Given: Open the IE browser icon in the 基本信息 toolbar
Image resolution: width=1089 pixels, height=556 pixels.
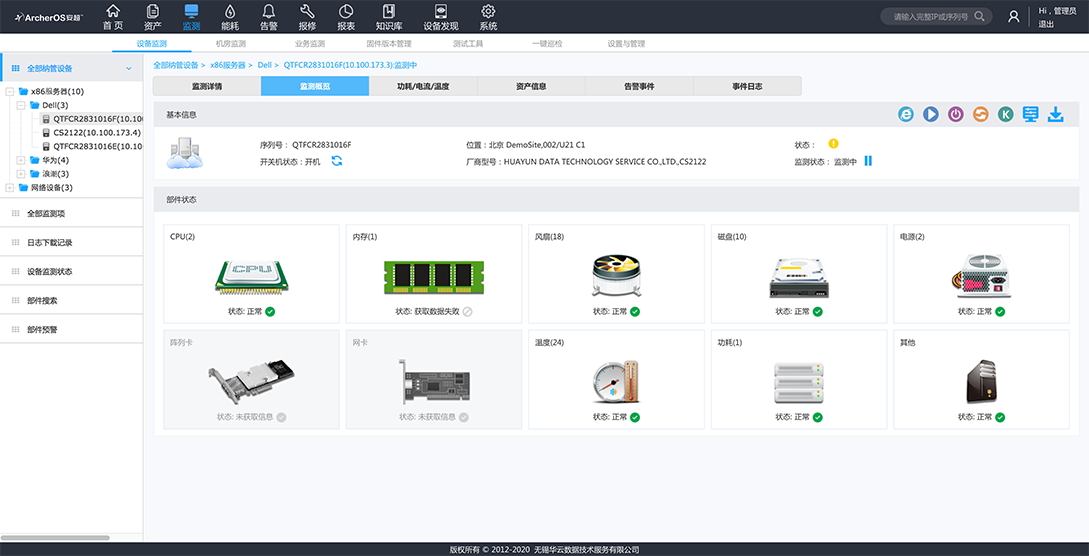Looking at the screenshot, I should click(906, 115).
